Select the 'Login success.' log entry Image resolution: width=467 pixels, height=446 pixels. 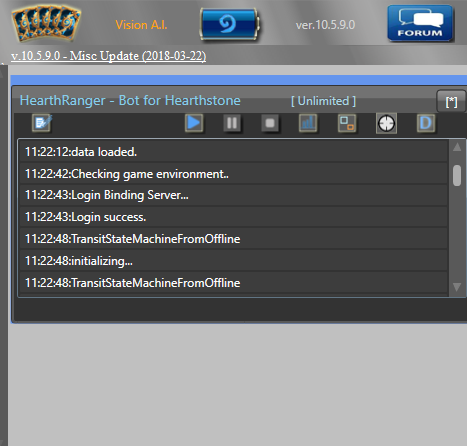point(233,217)
